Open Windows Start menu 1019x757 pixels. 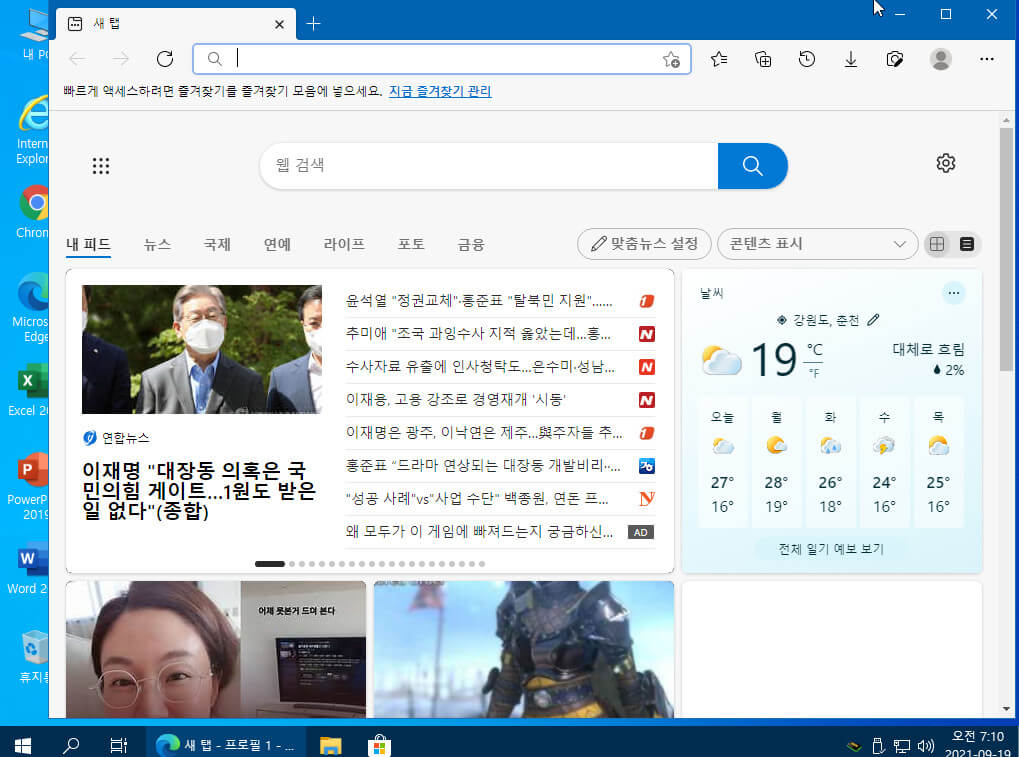pyautogui.click(x=23, y=745)
